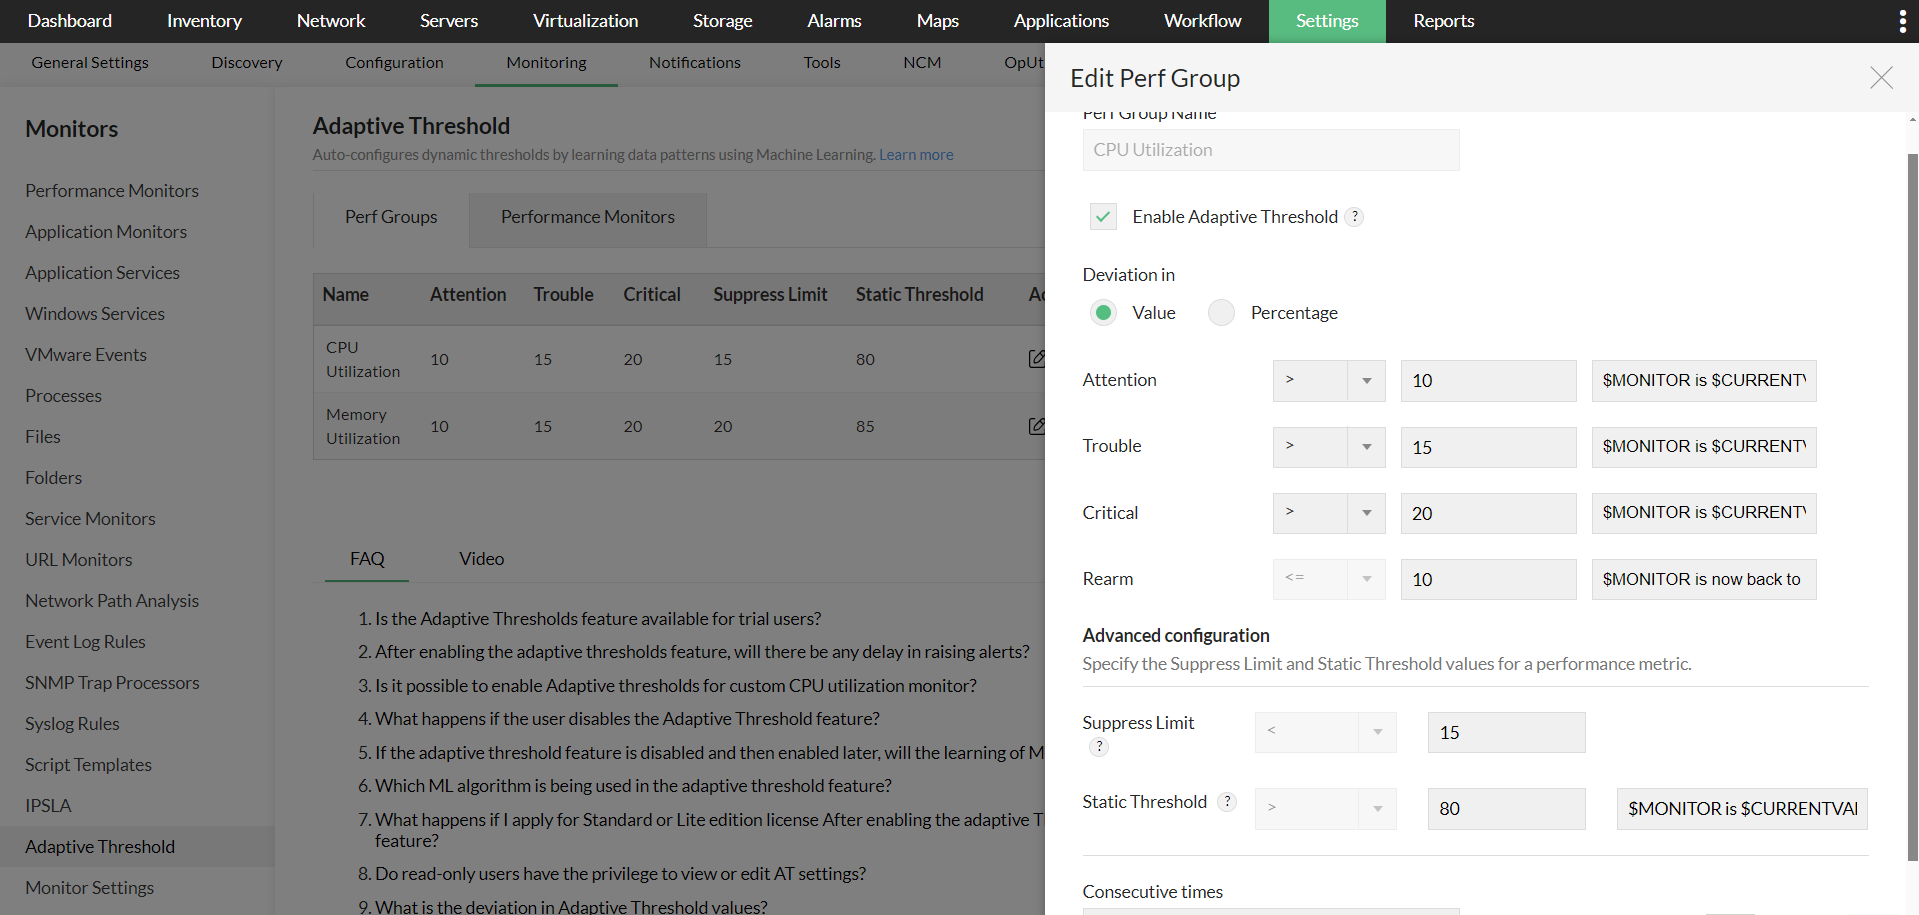Close the Edit Perf Group panel
The height and width of the screenshot is (915, 1919).
point(1881,78)
